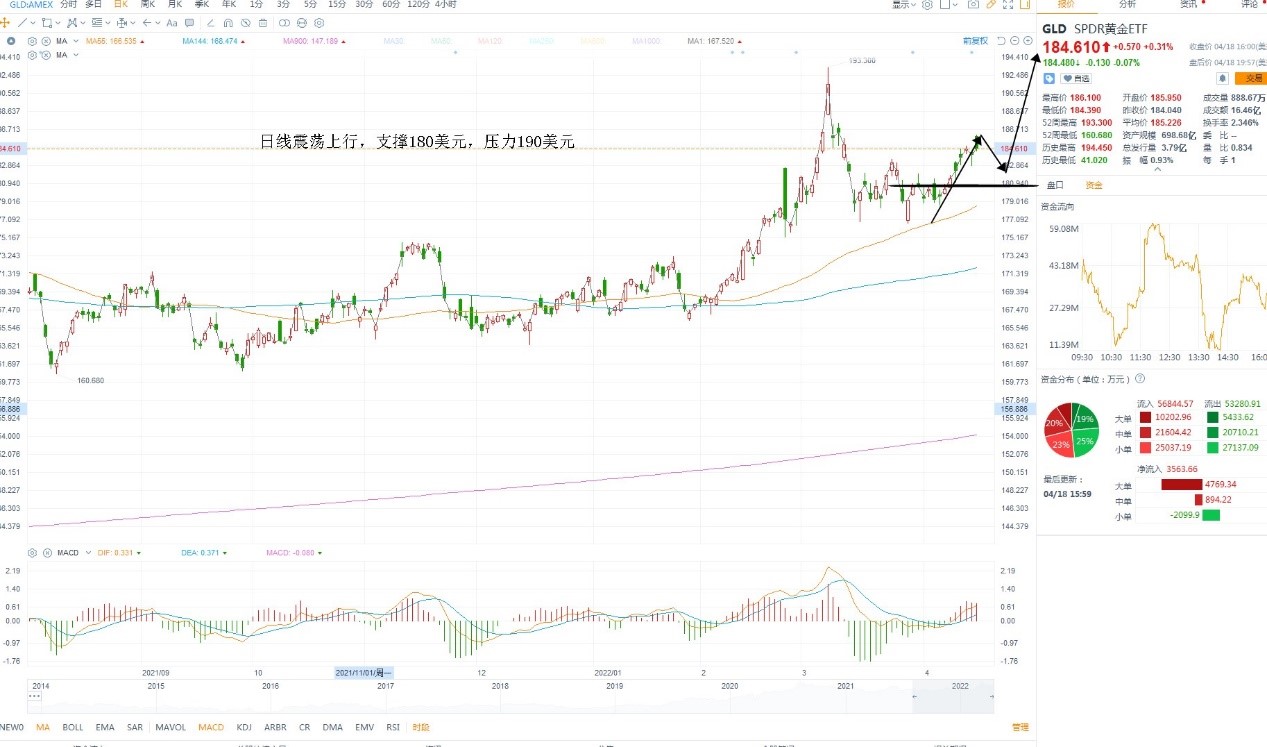
Task: Select 时段 session option
Action: 421,727
